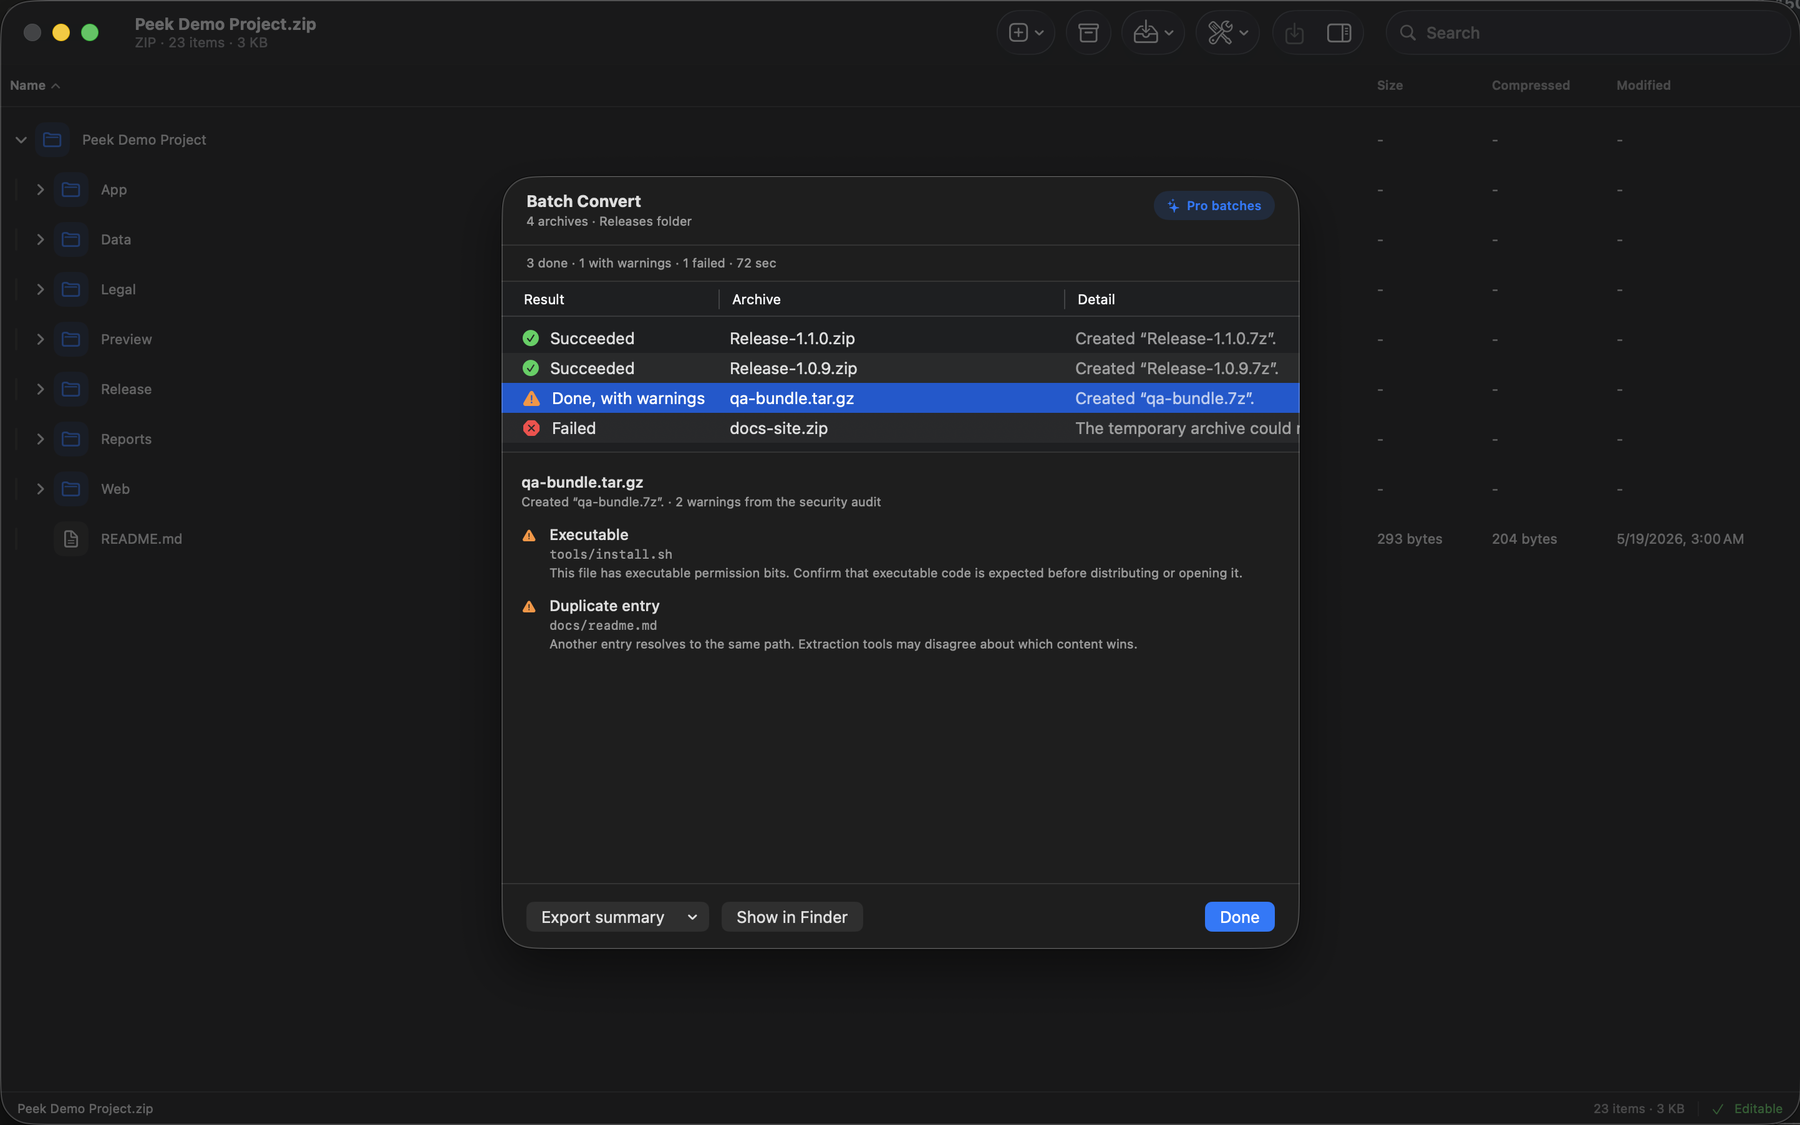Image resolution: width=1800 pixels, height=1125 pixels.
Task: Expand the Release folder
Action: tap(40, 389)
